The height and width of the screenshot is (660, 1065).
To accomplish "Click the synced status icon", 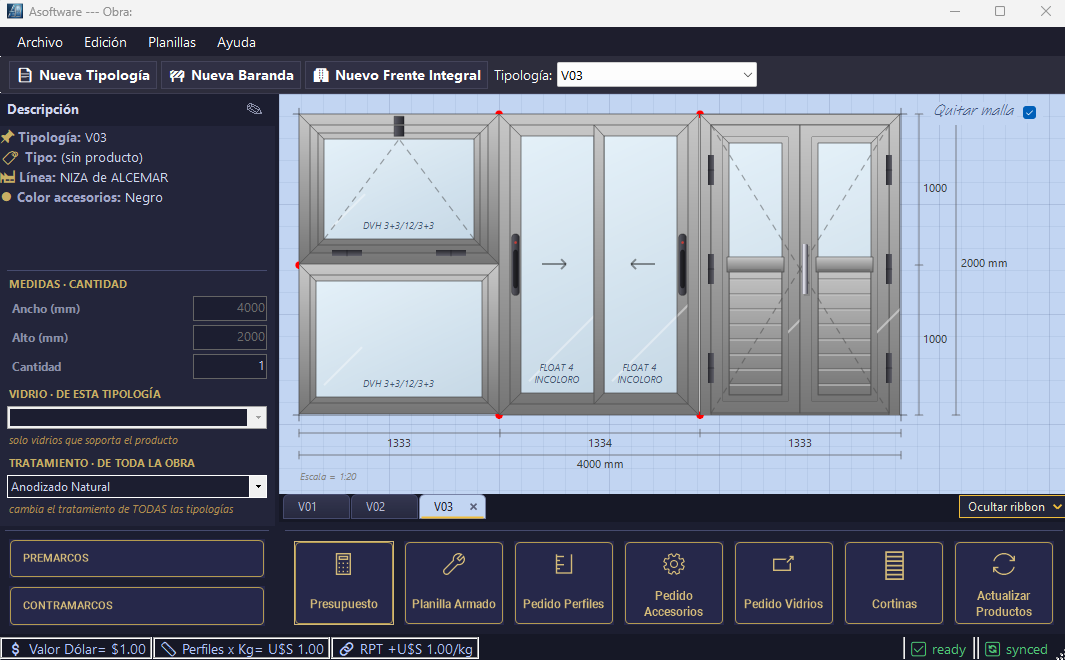I will coord(992,649).
